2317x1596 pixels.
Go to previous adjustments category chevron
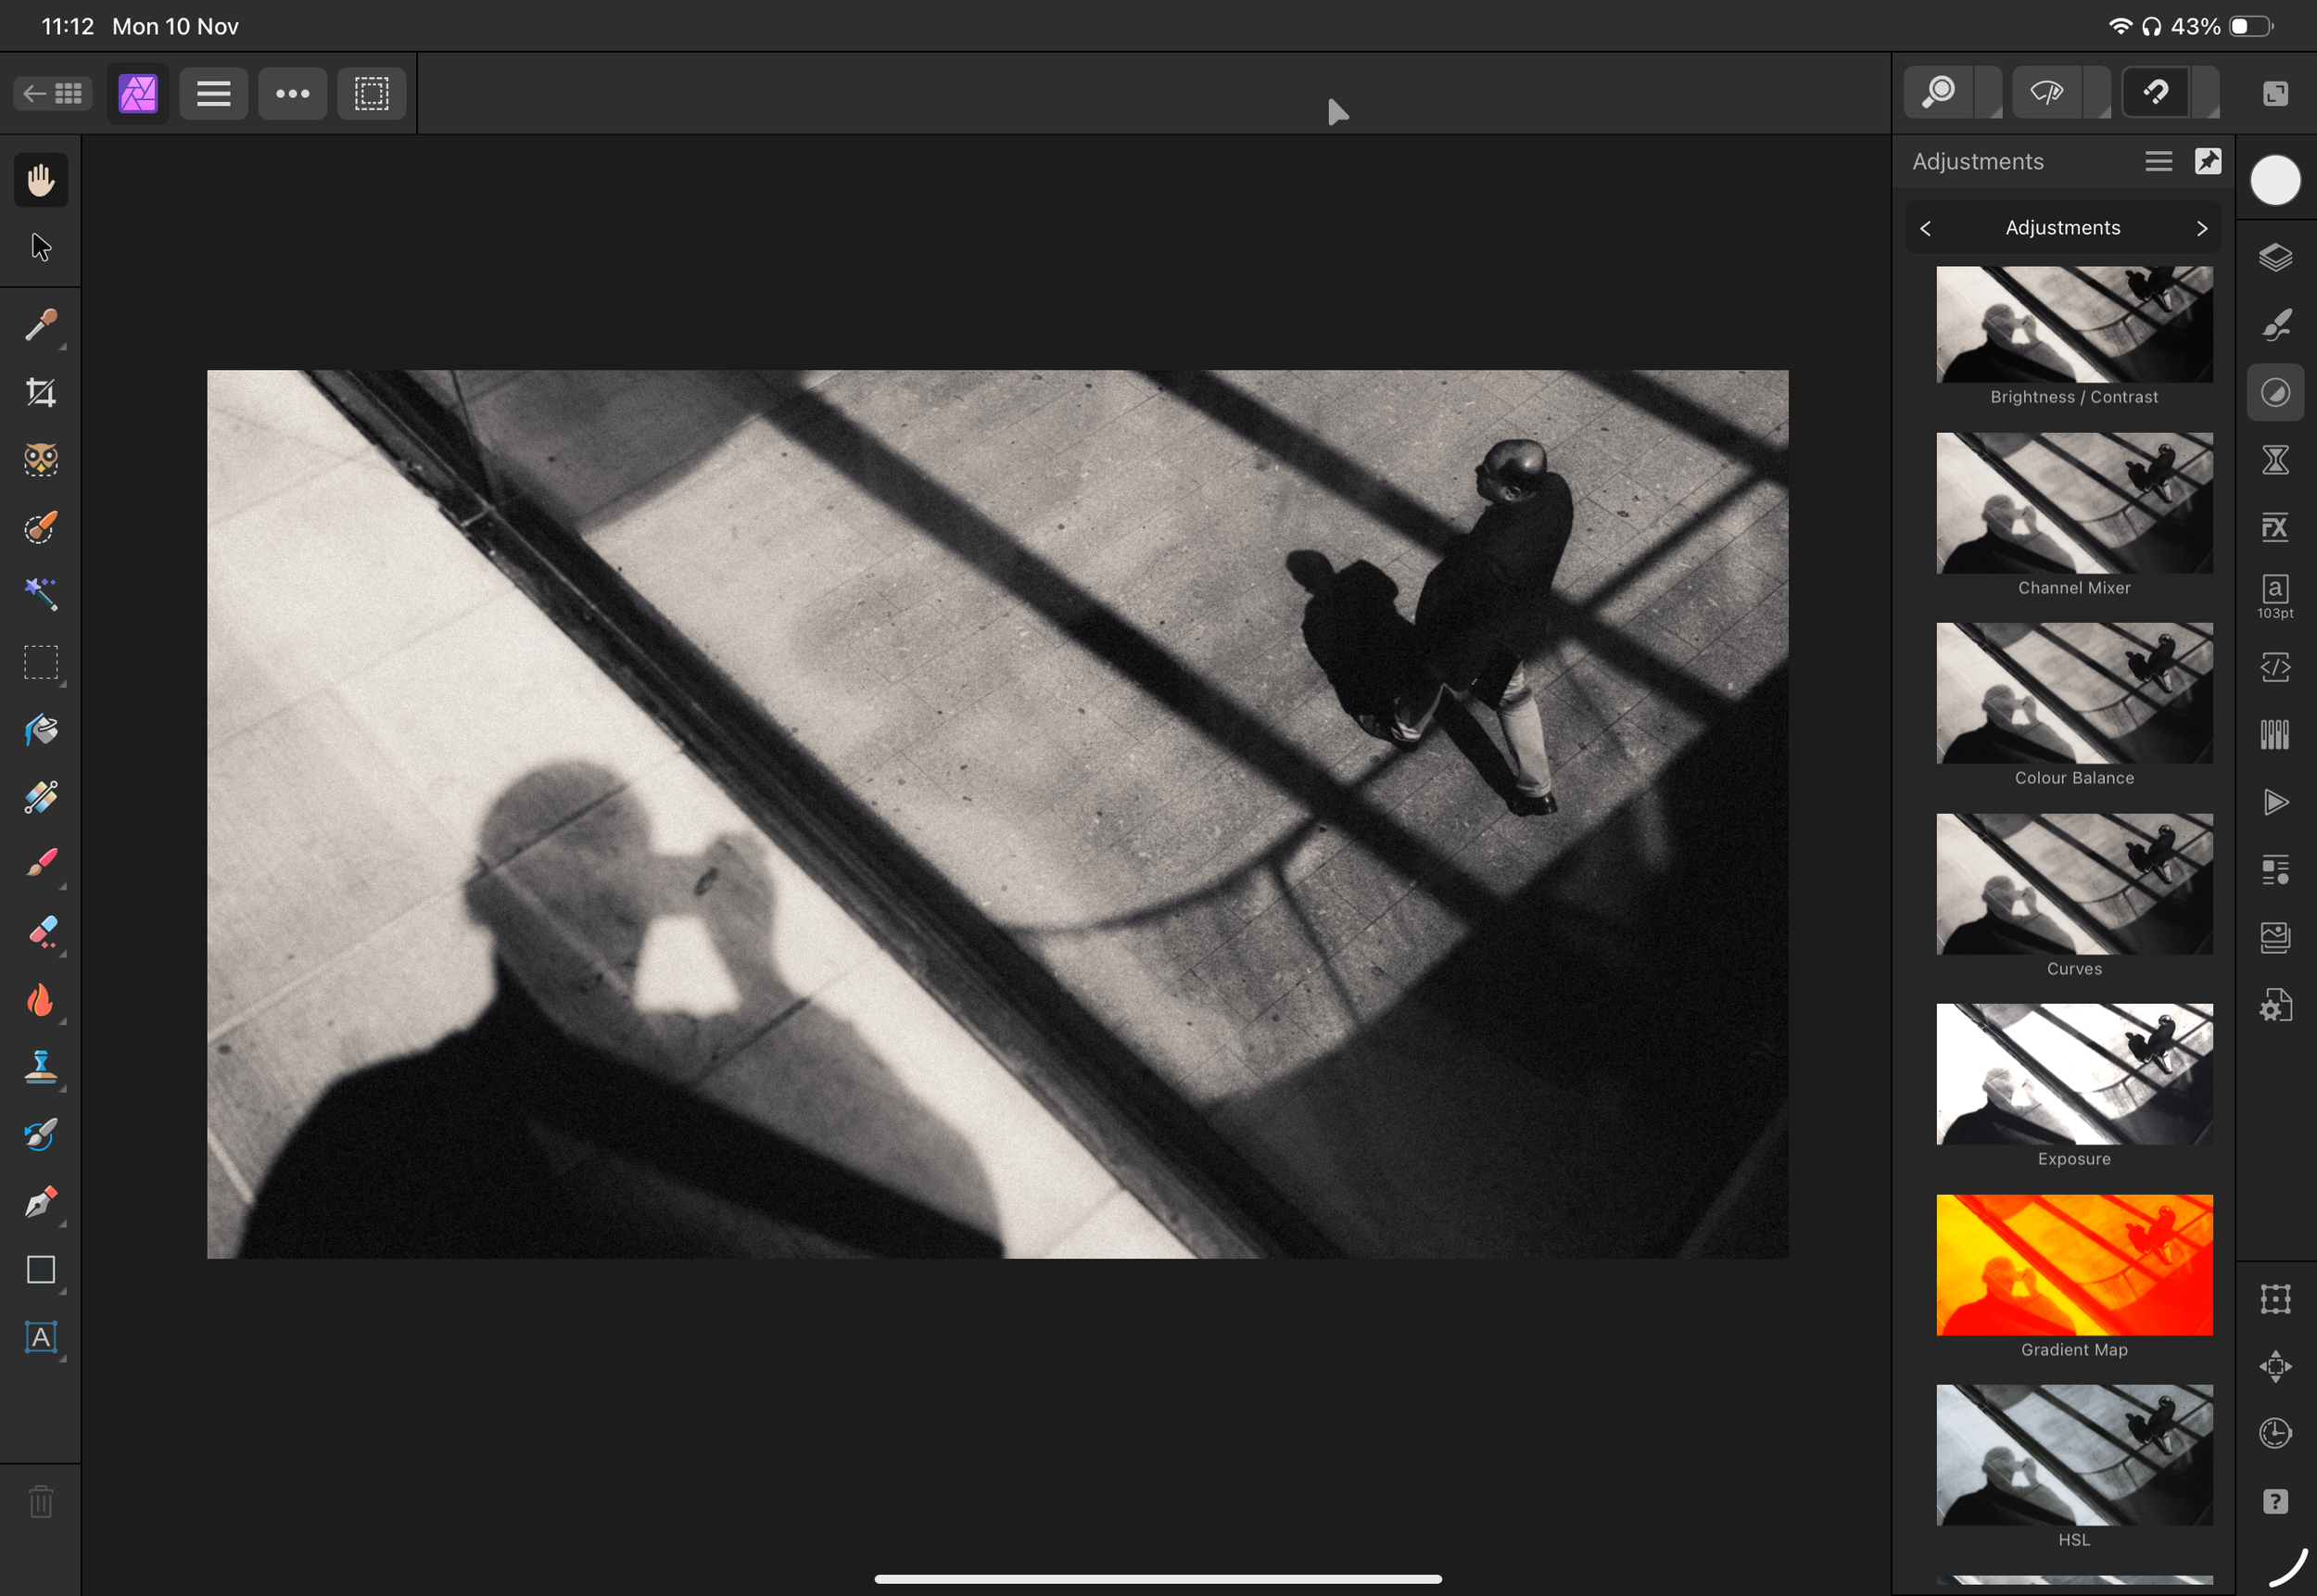pyautogui.click(x=1925, y=228)
